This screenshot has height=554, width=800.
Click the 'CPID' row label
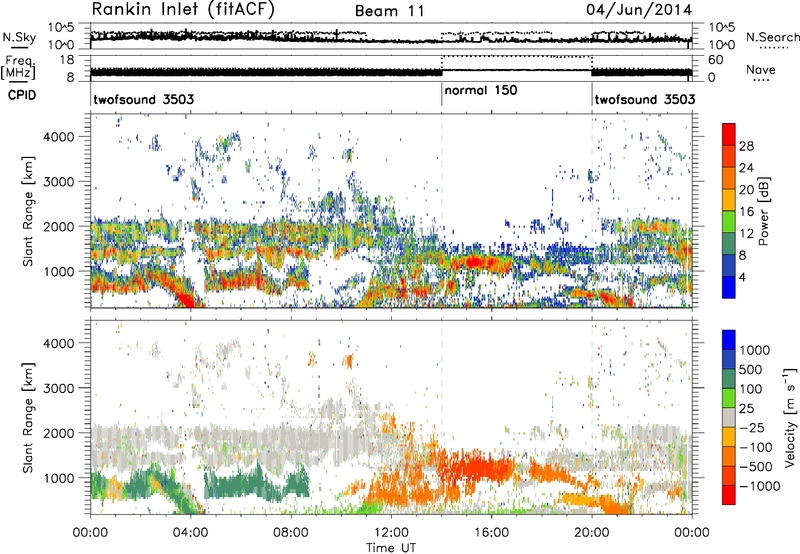pyautogui.click(x=22, y=95)
